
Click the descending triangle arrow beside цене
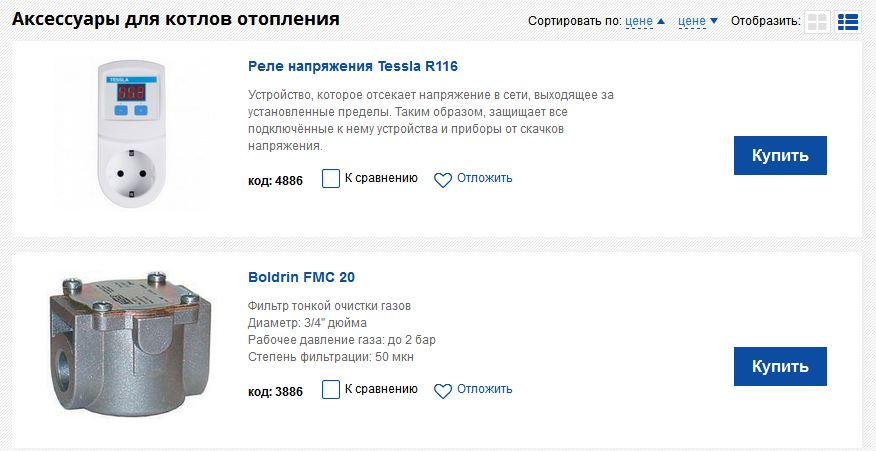[x=713, y=21]
